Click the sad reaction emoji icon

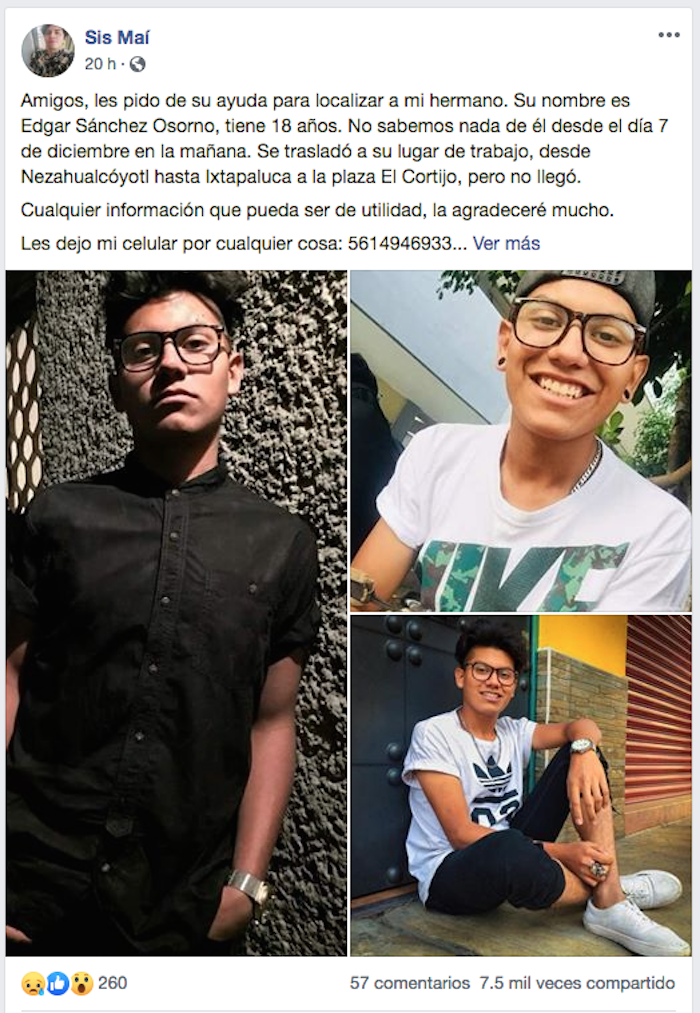tap(32, 983)
